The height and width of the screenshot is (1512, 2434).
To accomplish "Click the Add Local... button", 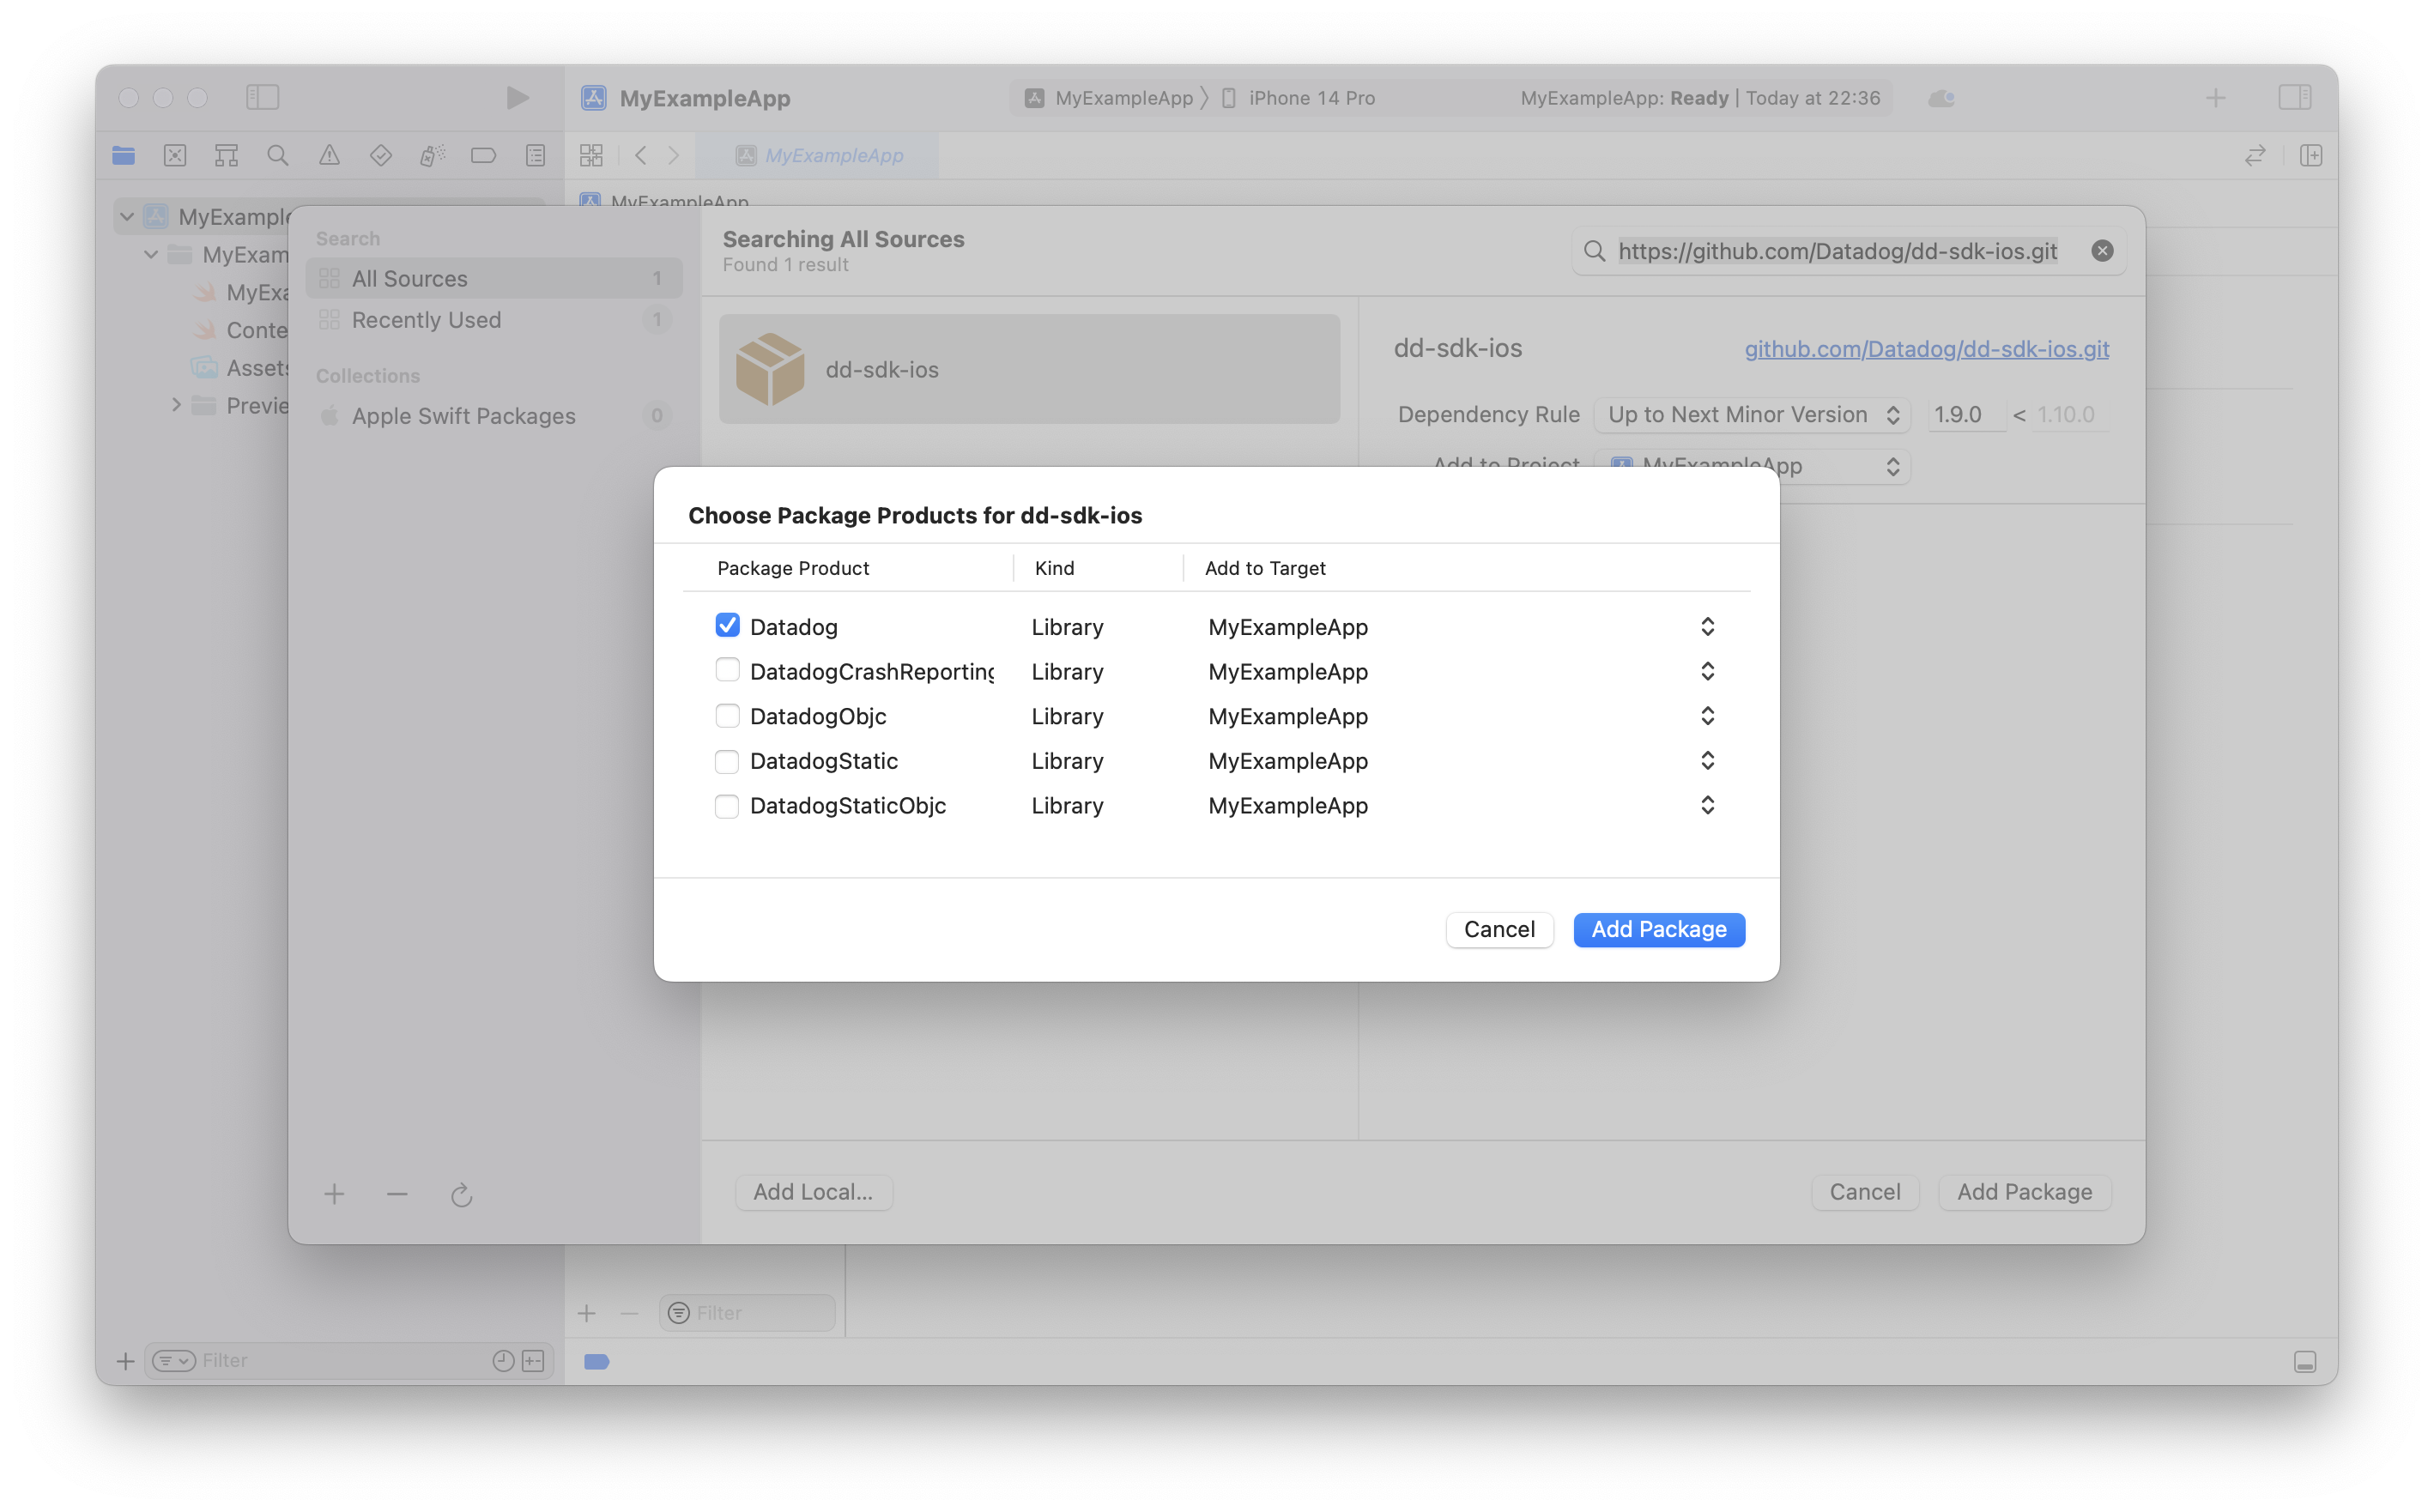I will 813,1191.
